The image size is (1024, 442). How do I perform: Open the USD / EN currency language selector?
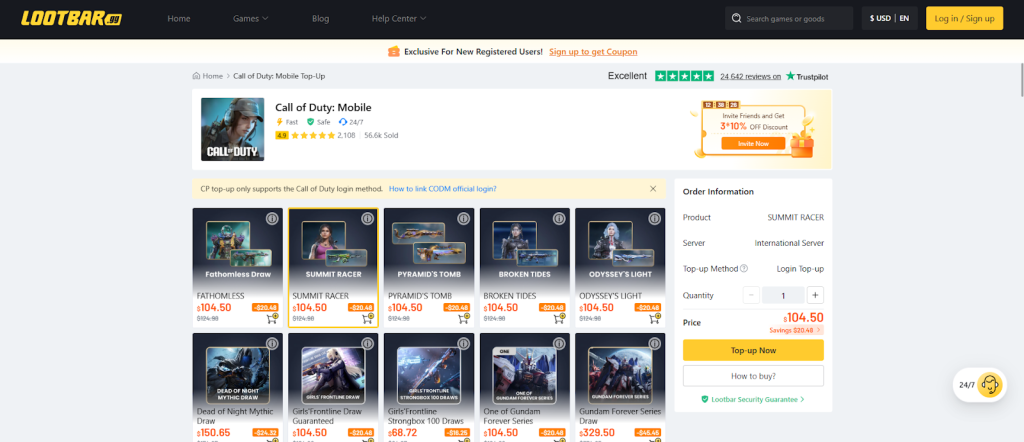click(x=889, y=18)
